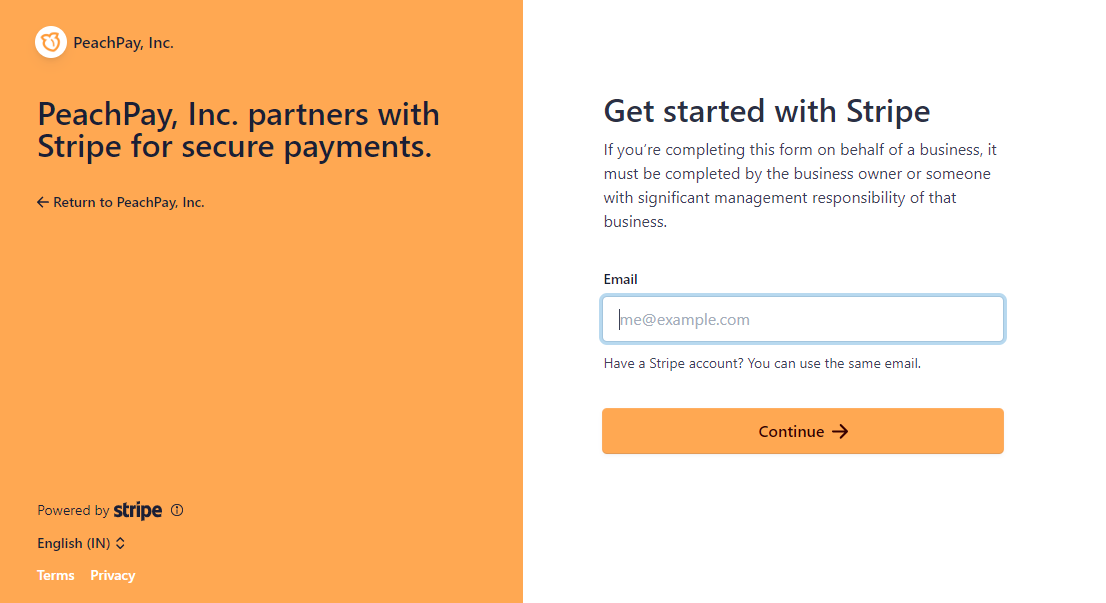The image size is (1106, 603).
Task: Click the PeachPay peach logo icon
Action: (x=51, y=42)
